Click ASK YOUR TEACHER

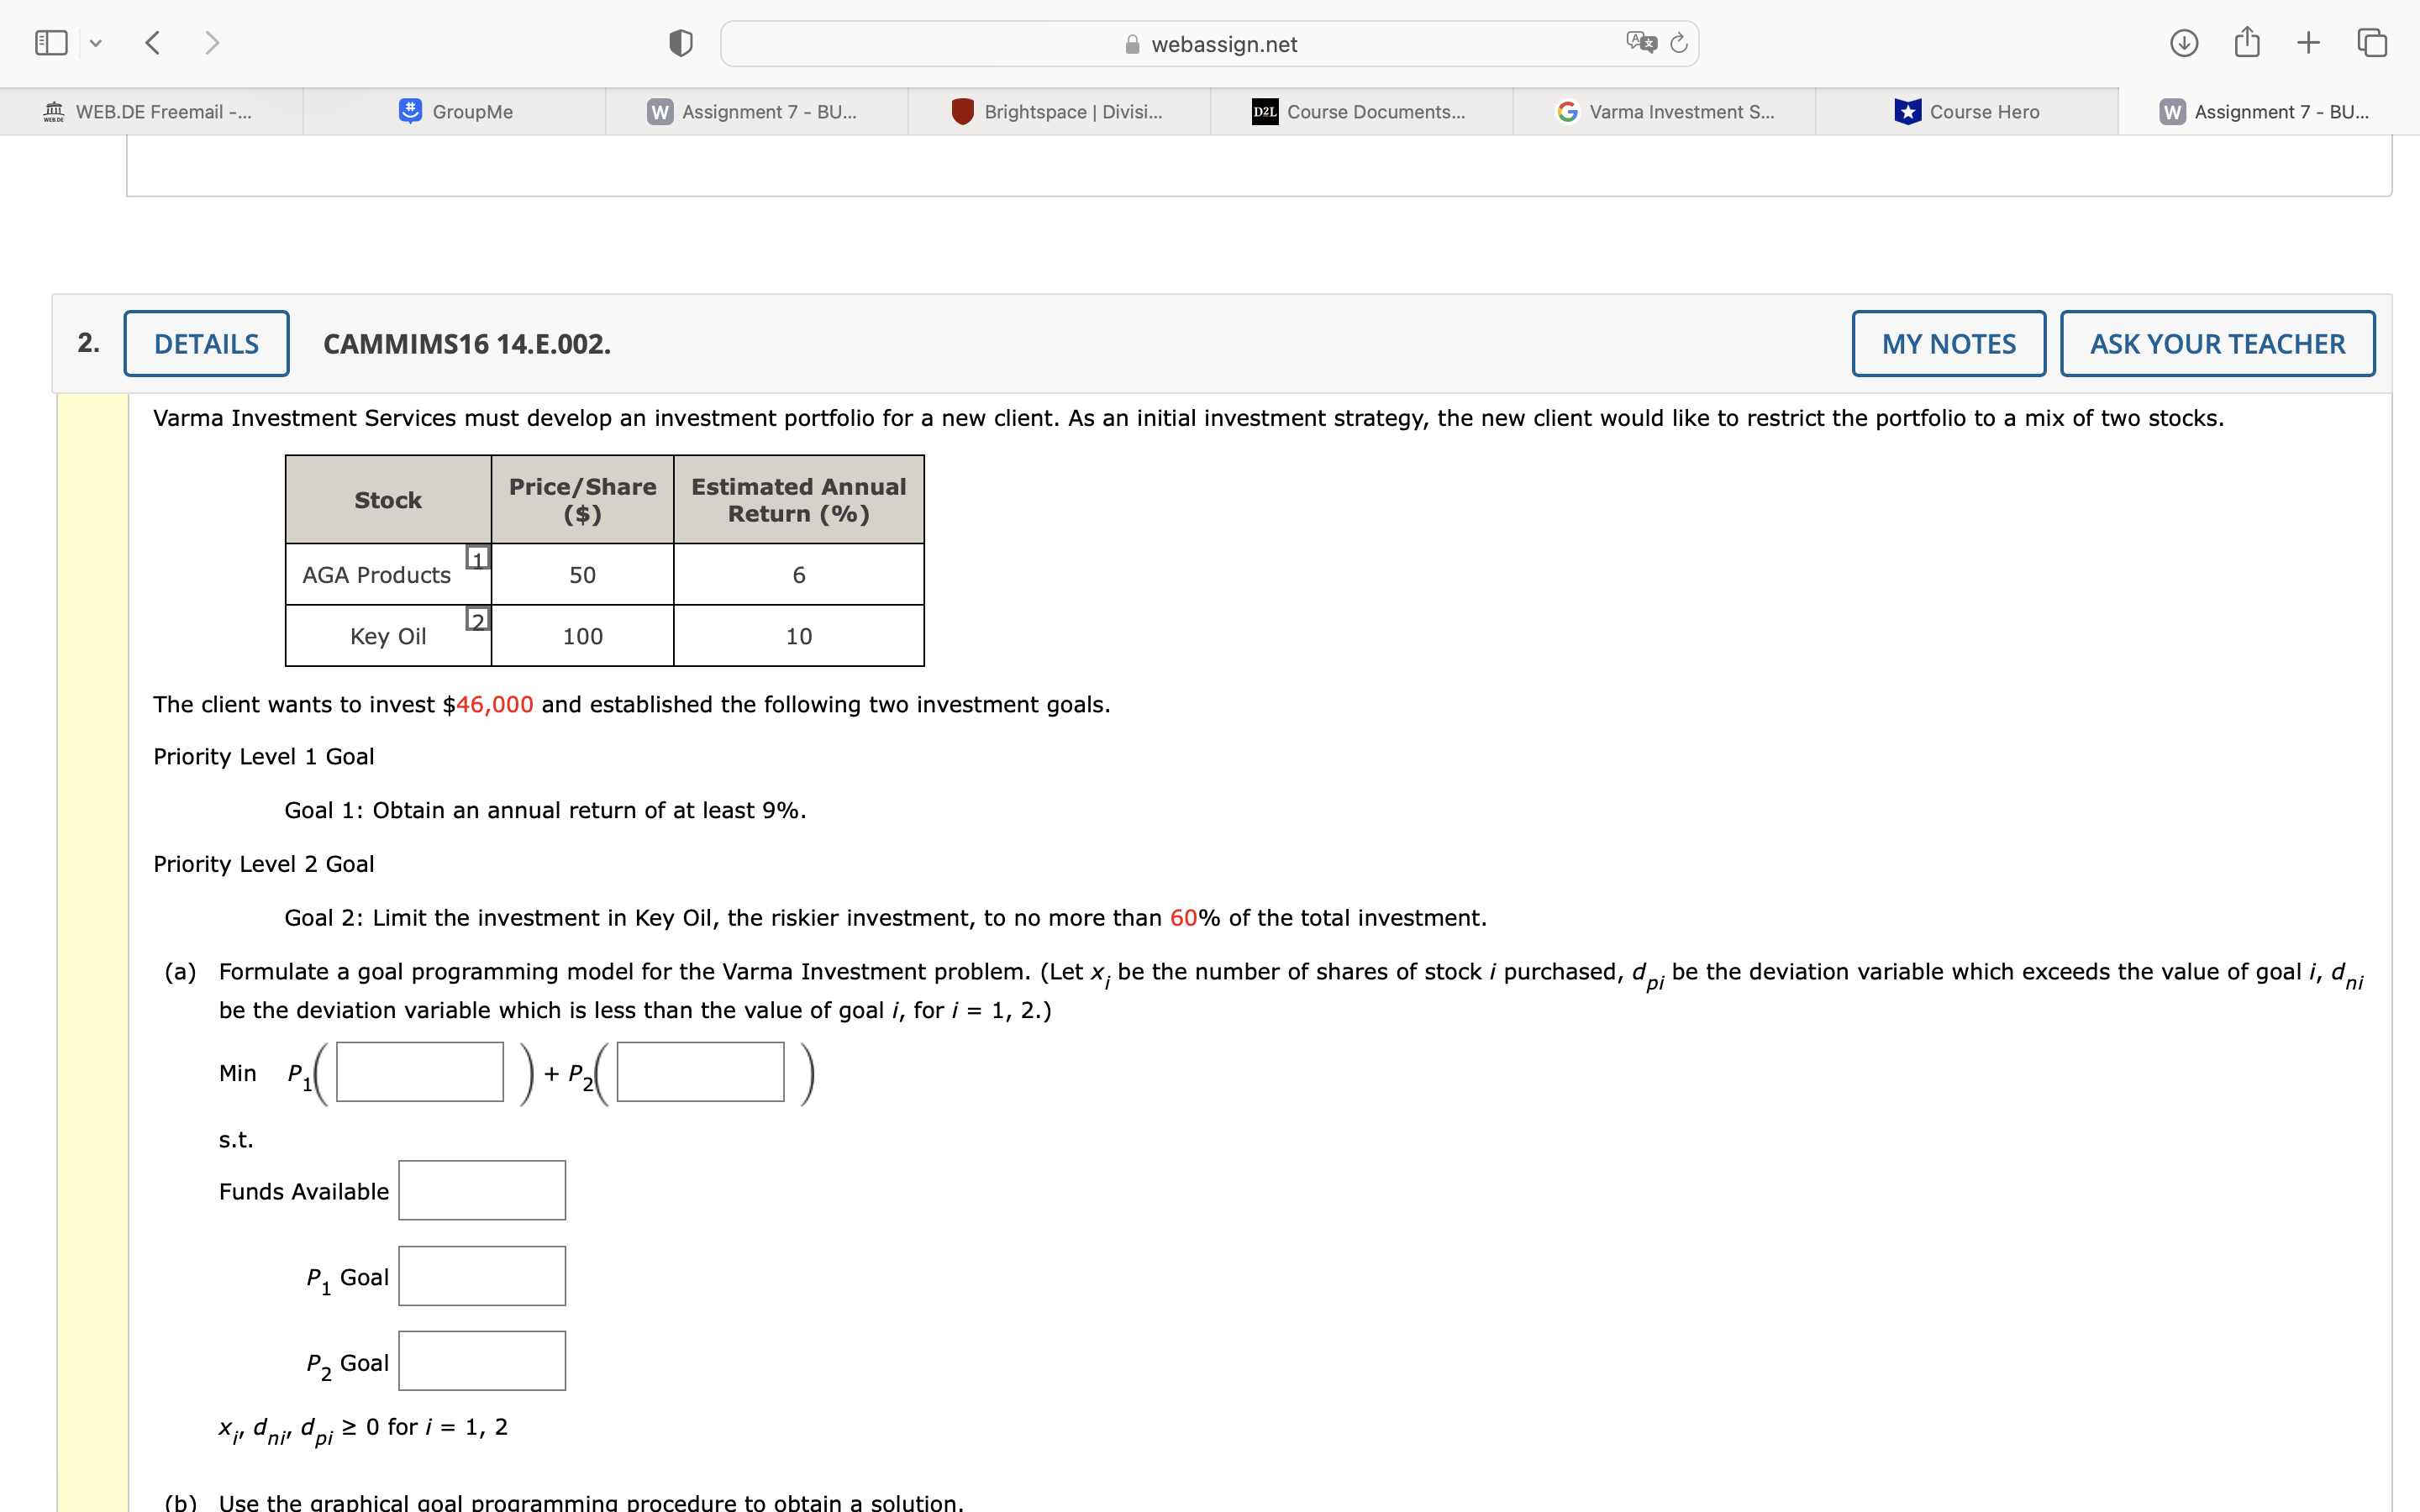point(2216,343)
